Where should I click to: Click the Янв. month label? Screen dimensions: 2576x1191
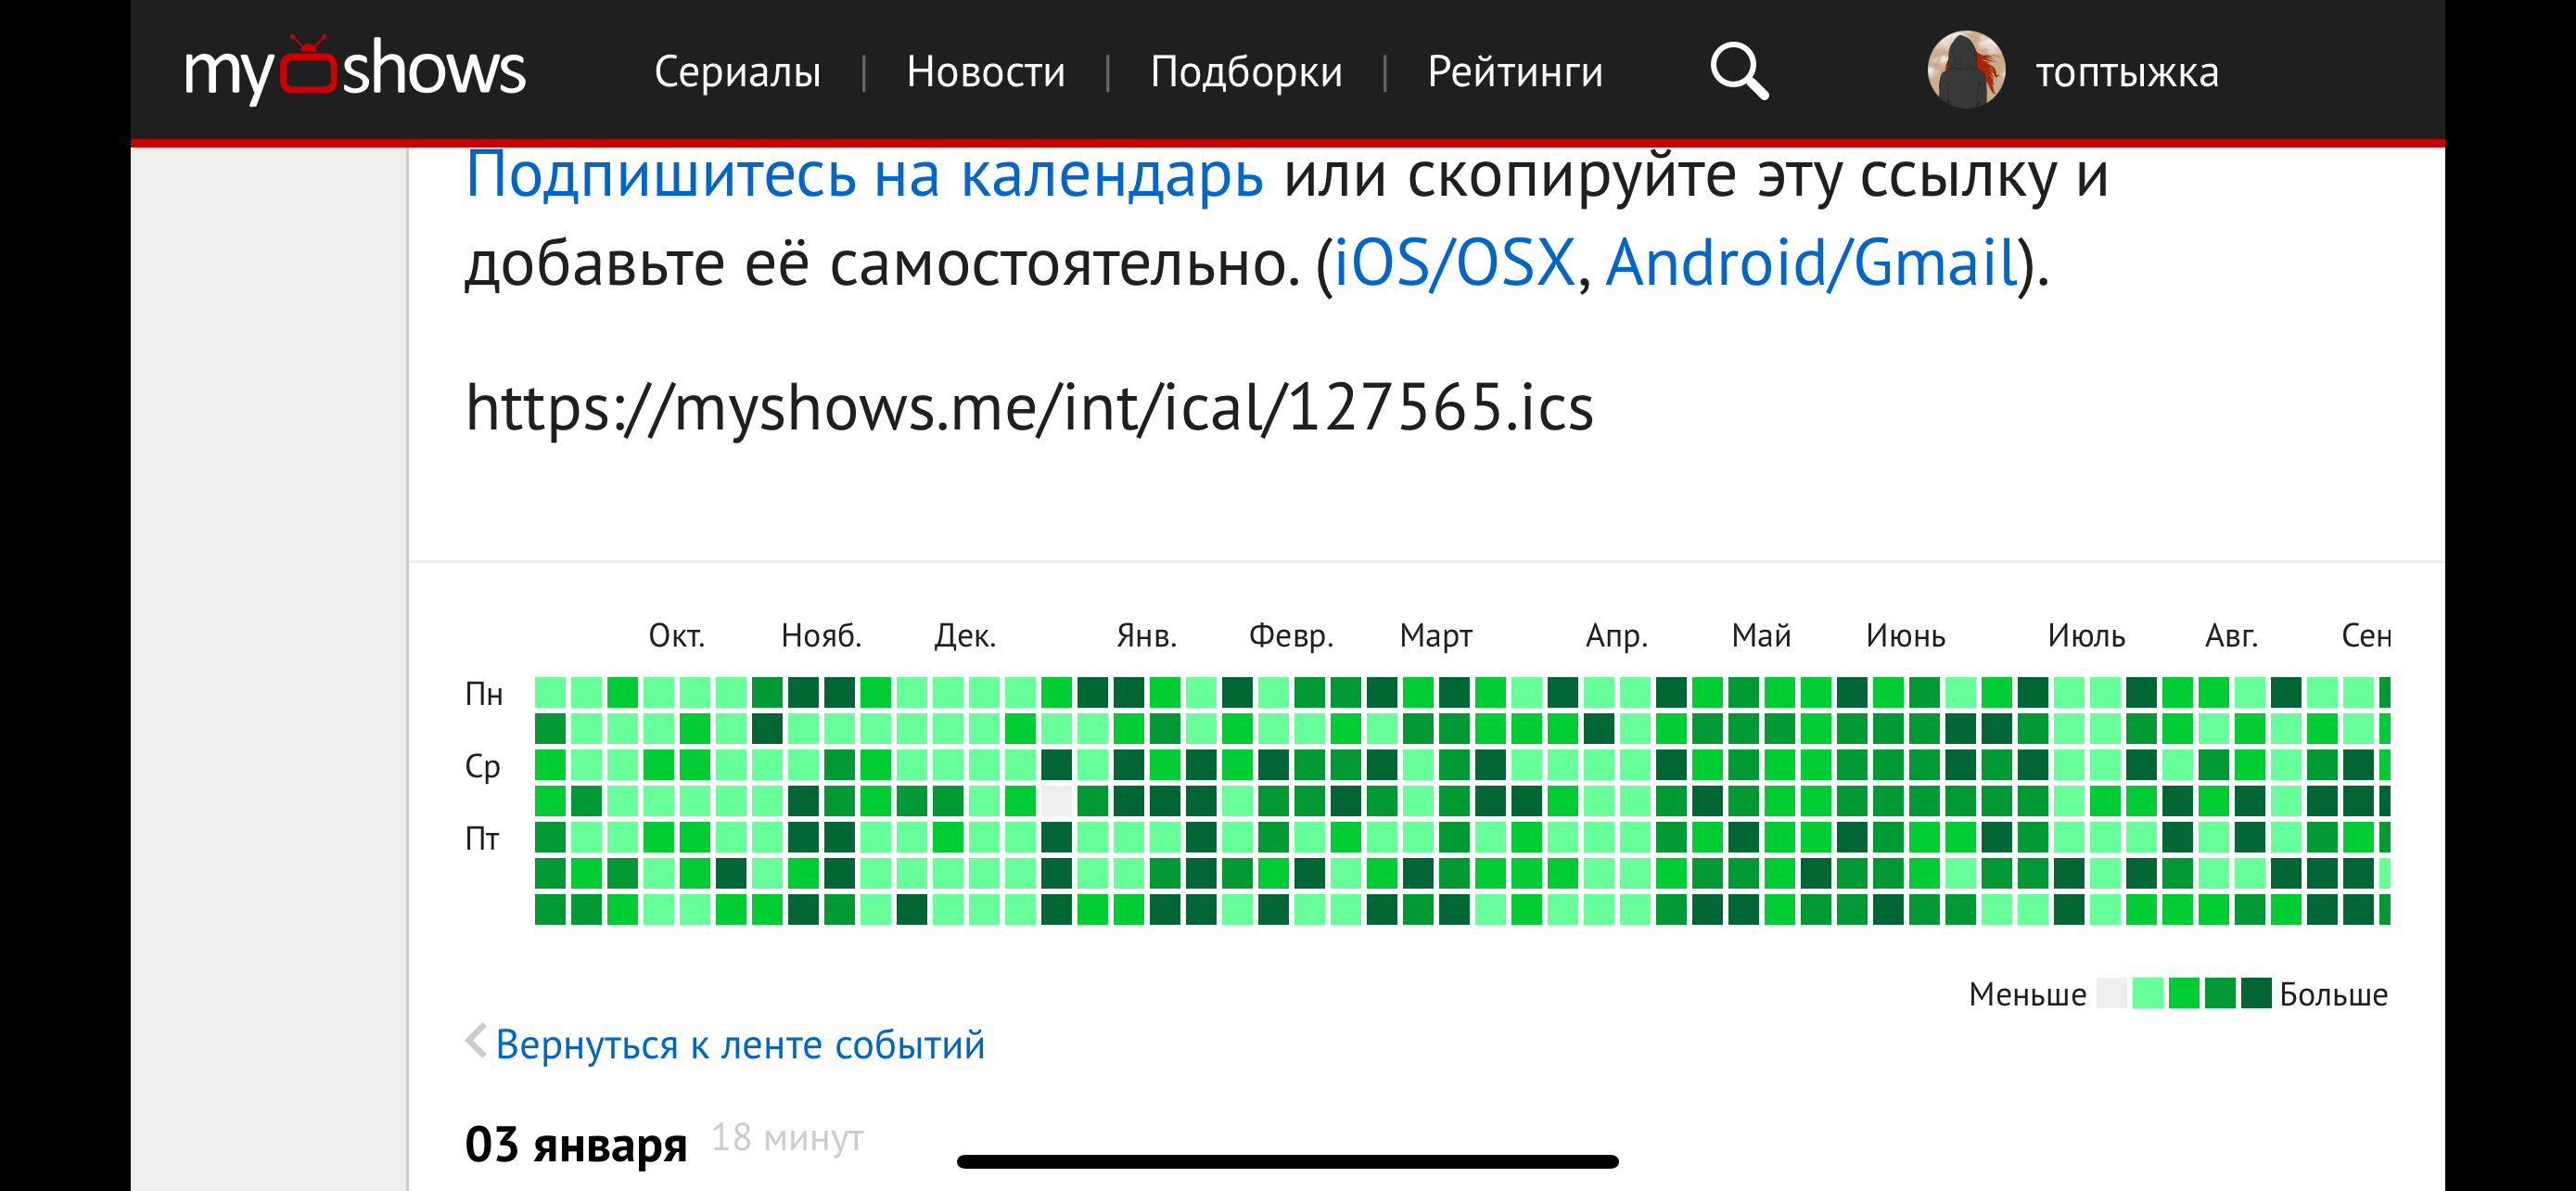1146,636
